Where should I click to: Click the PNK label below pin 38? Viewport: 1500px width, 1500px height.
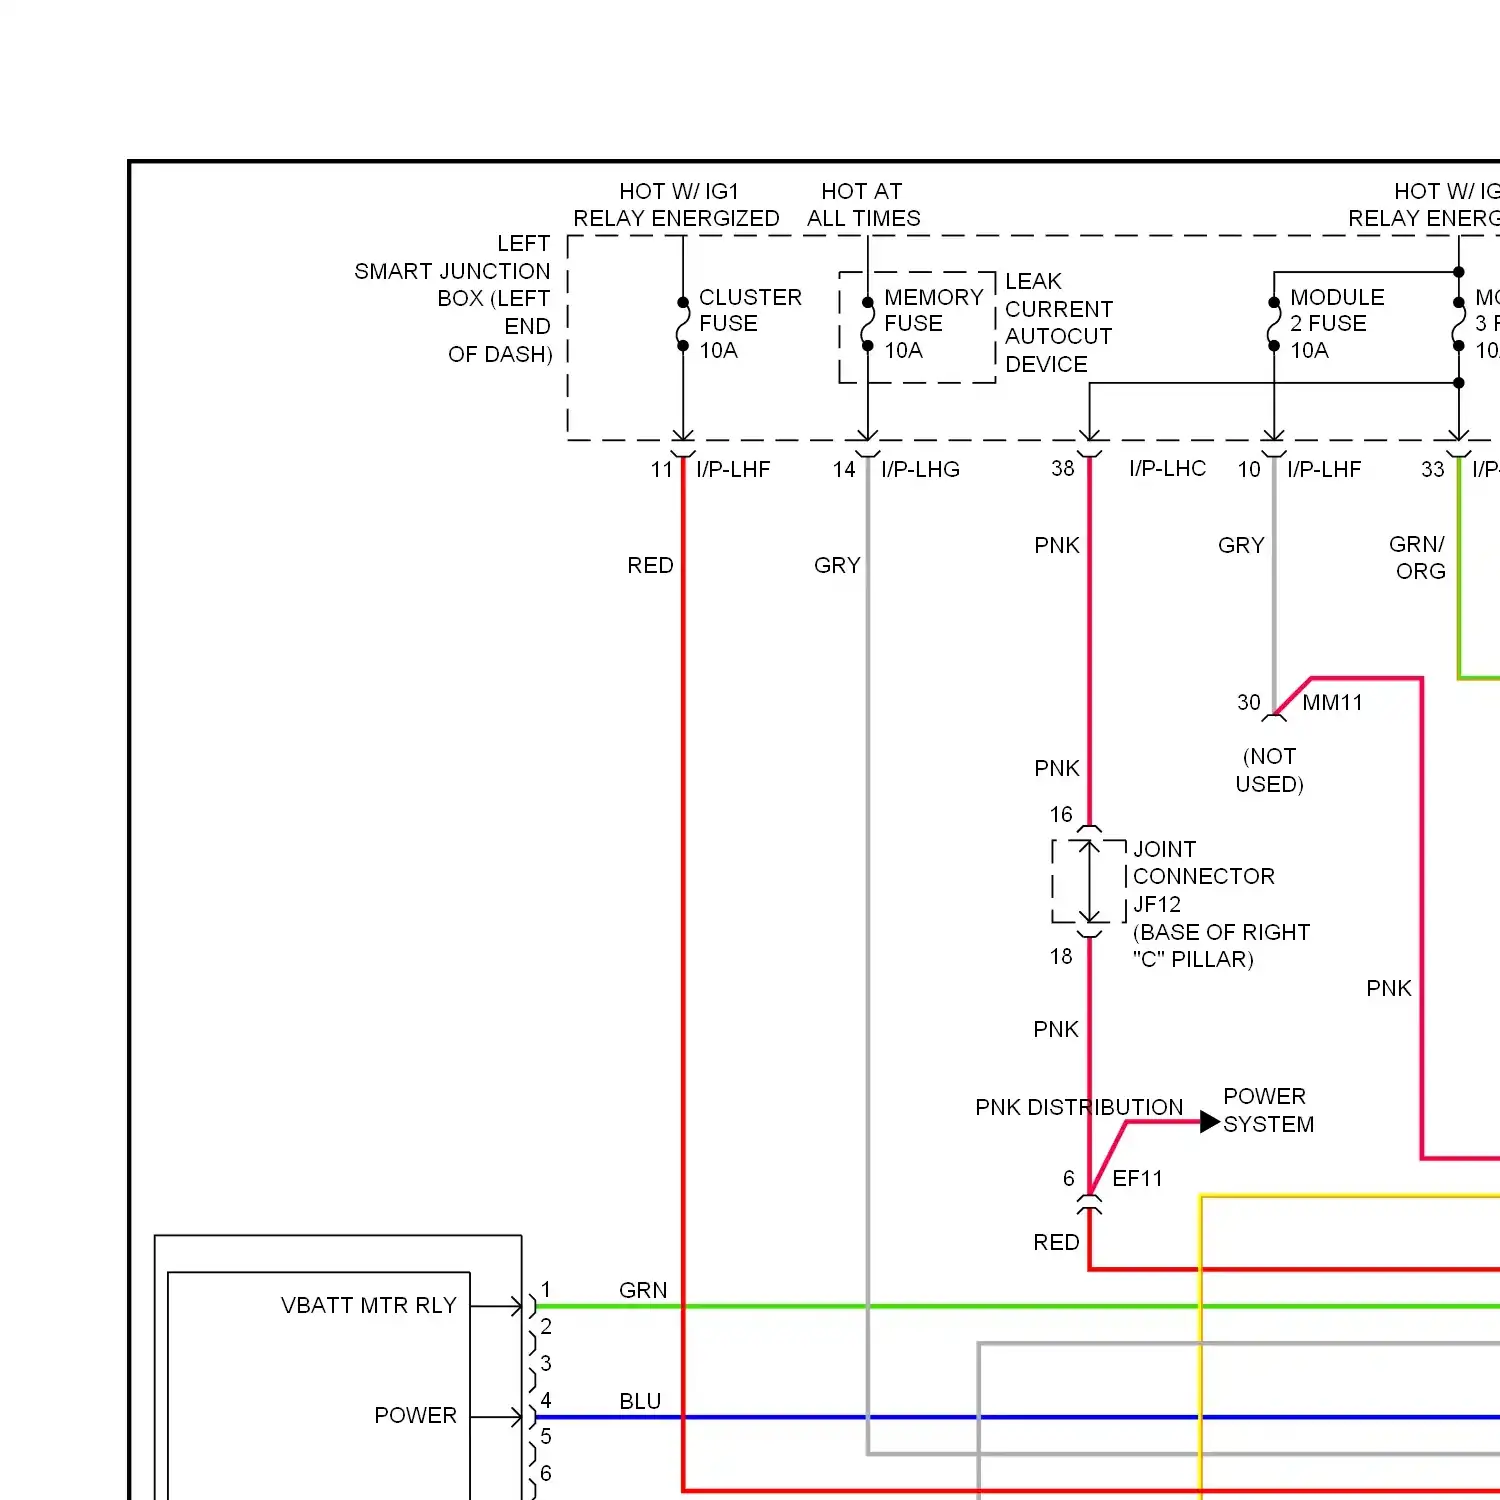click(x=1057, y=545)
